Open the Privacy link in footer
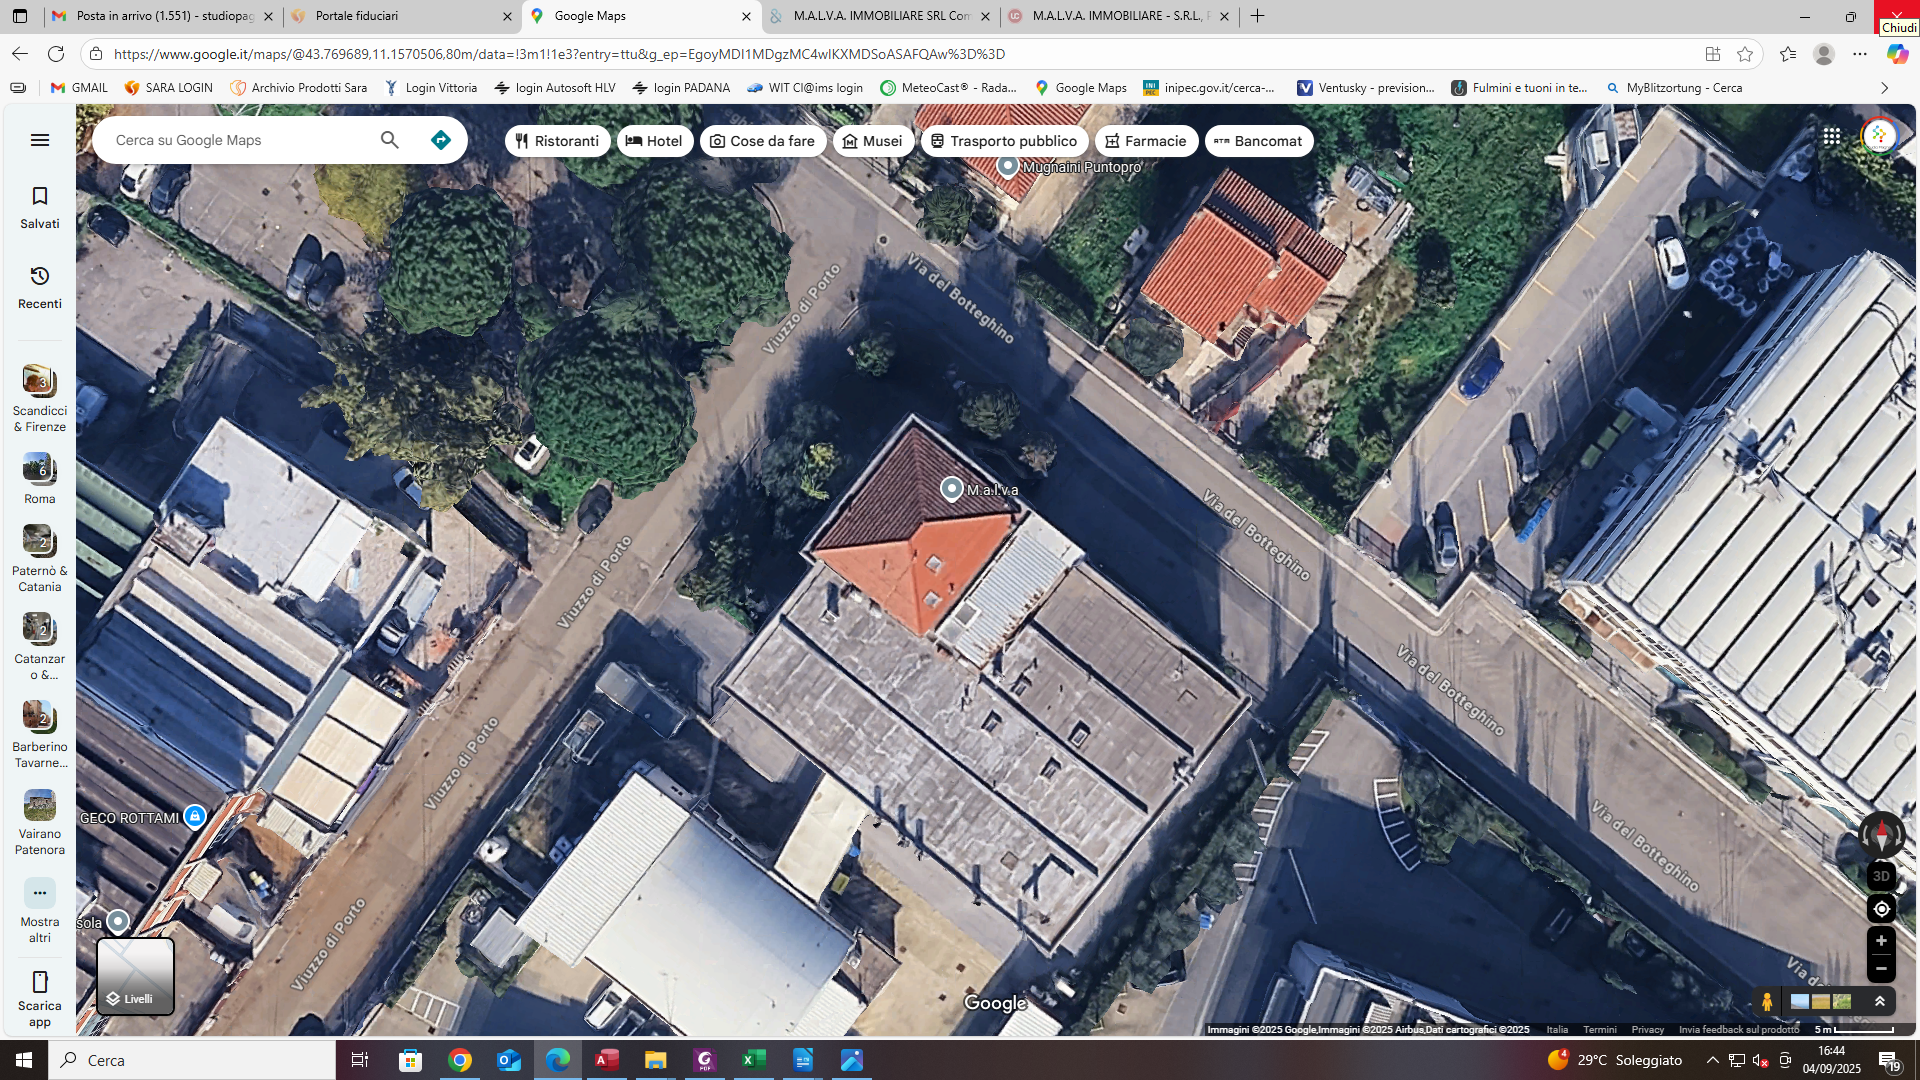The height and width of the screenshot is (1080, 1920). [1647, 1029]
